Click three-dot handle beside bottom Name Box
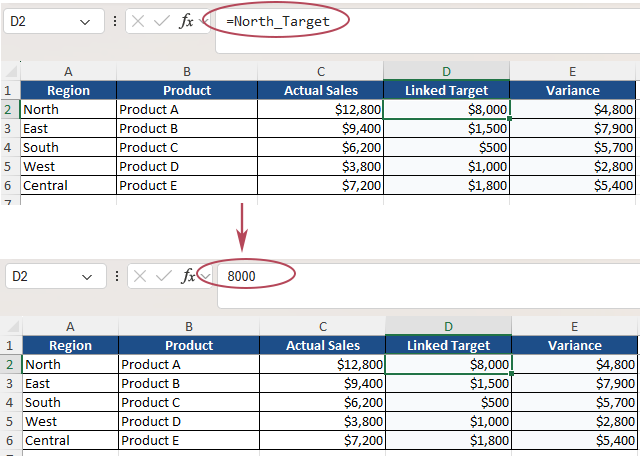 point(117,276)
